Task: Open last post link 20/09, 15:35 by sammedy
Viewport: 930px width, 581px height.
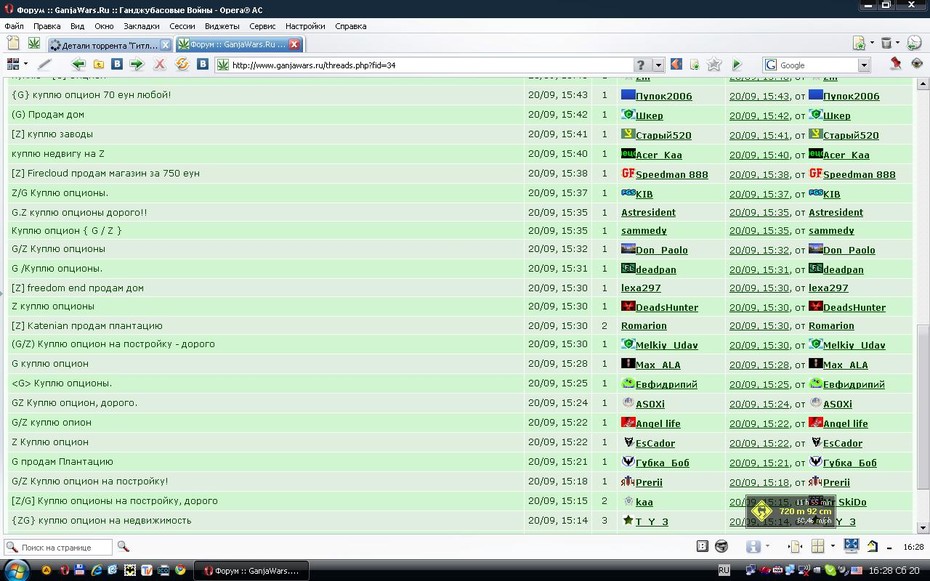Action: [759, 231]
